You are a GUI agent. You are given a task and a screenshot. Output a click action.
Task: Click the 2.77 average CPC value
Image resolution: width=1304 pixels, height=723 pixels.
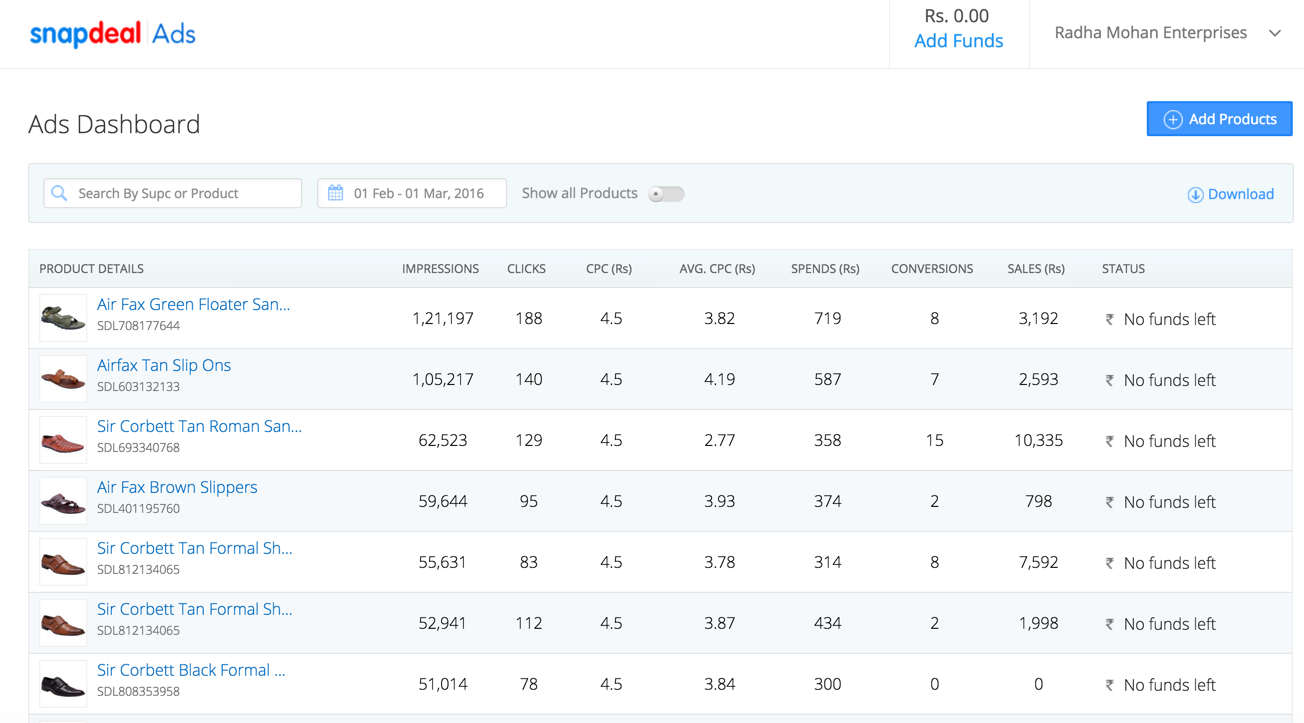(719, 441)
